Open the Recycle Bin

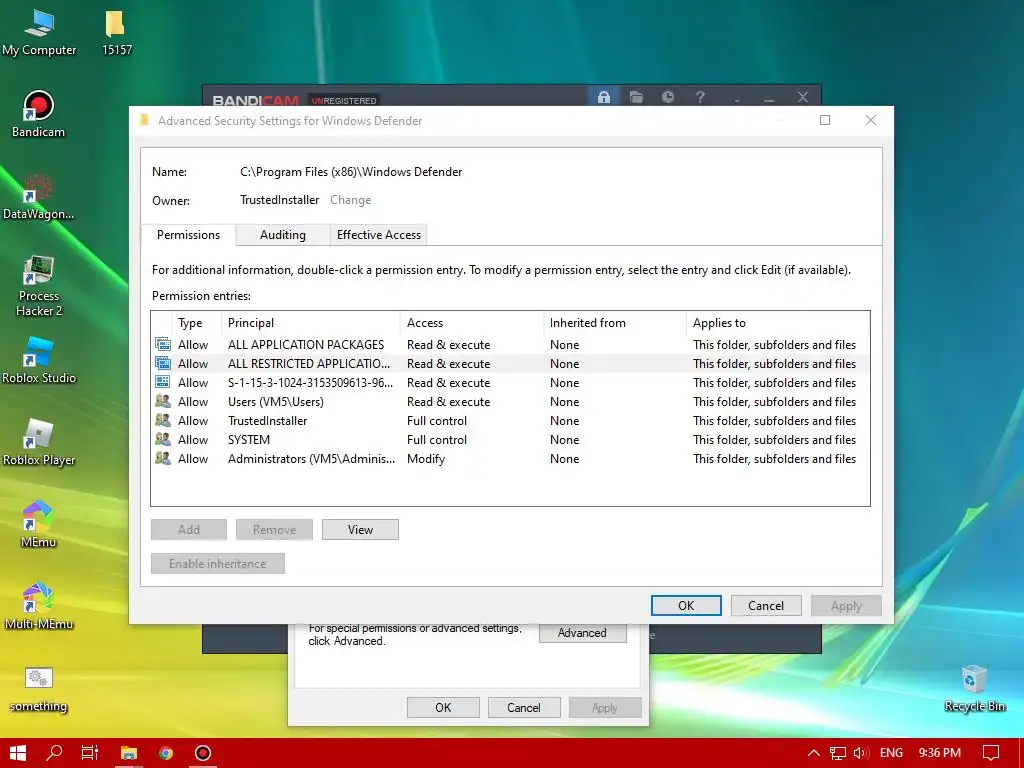pyautogui.click(x=974, y=689)
